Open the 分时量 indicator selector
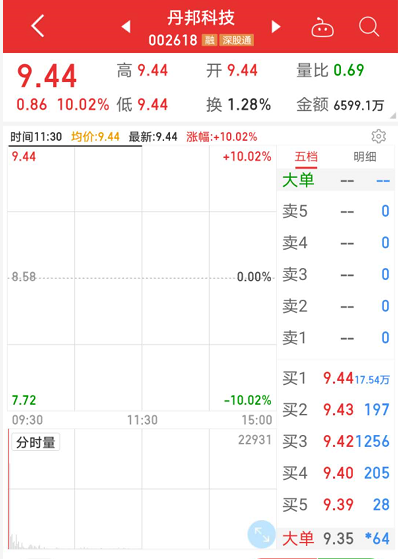Screen dimensions: 398x559 point(35,442)
